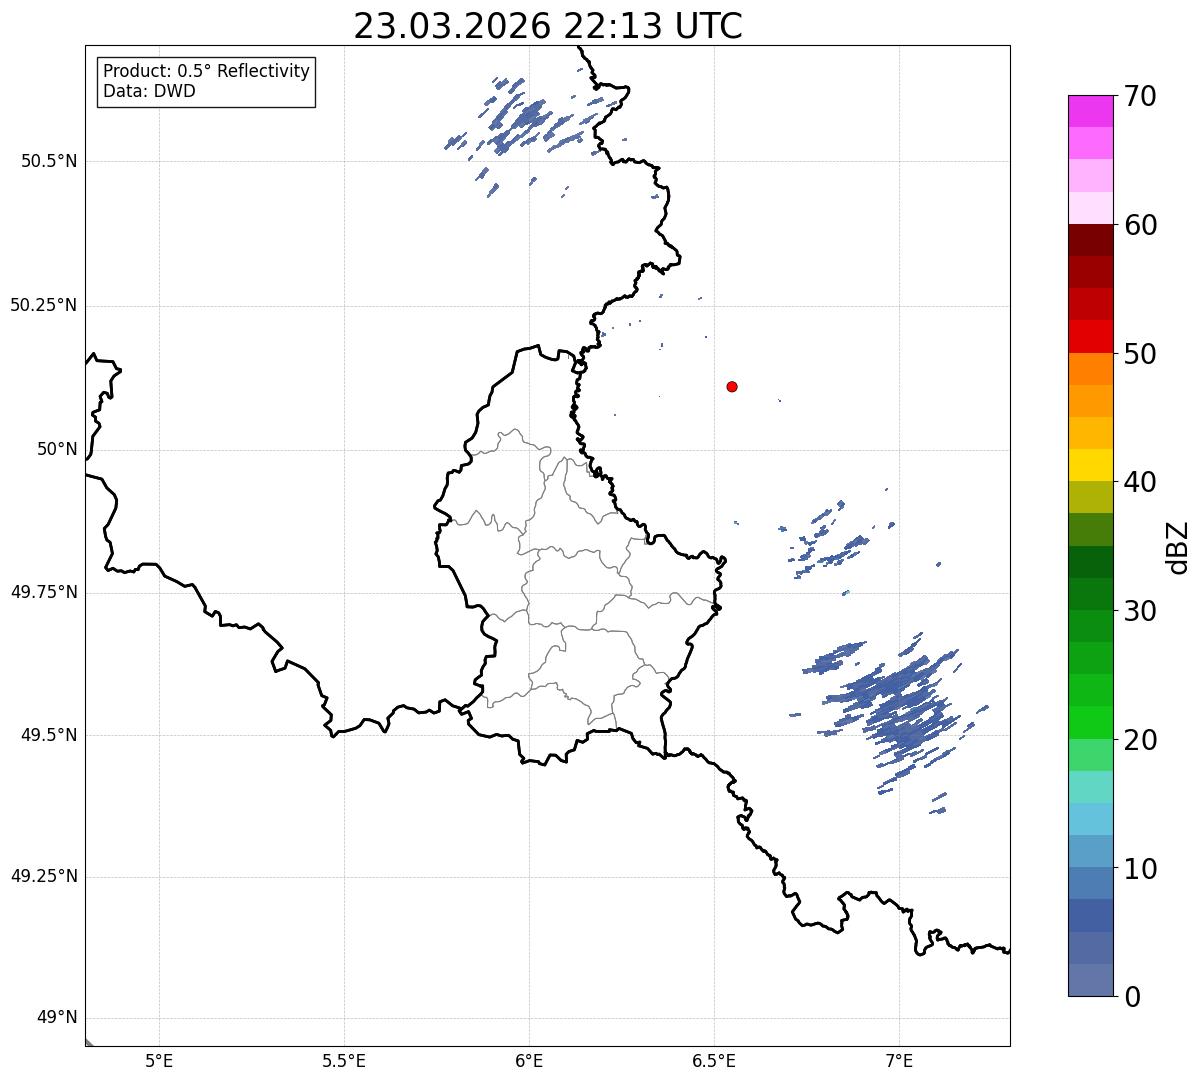Click the colorbar tick label 20

(1140, 740)
